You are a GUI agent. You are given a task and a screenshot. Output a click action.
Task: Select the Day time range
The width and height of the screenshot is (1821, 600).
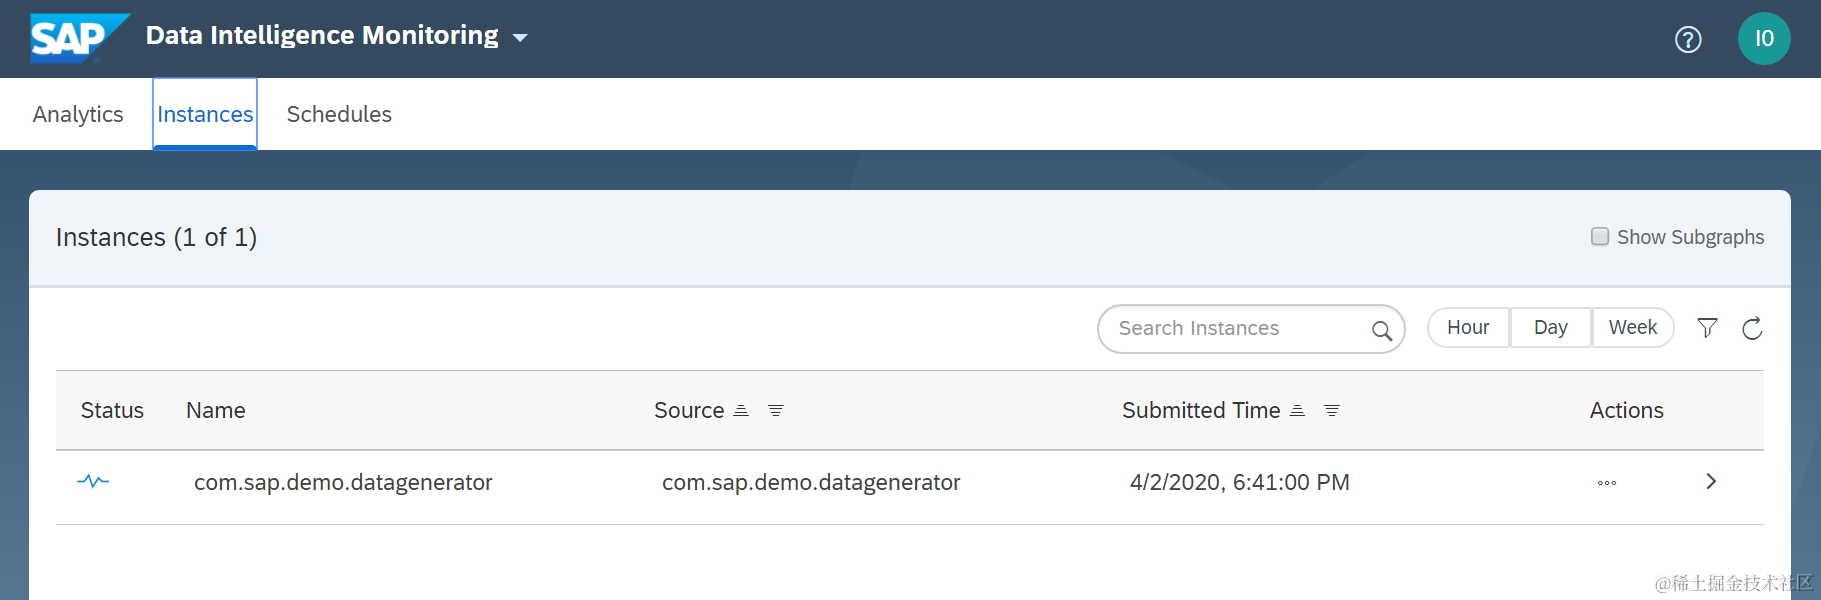pyautogui.click(x=1550, y=327)
